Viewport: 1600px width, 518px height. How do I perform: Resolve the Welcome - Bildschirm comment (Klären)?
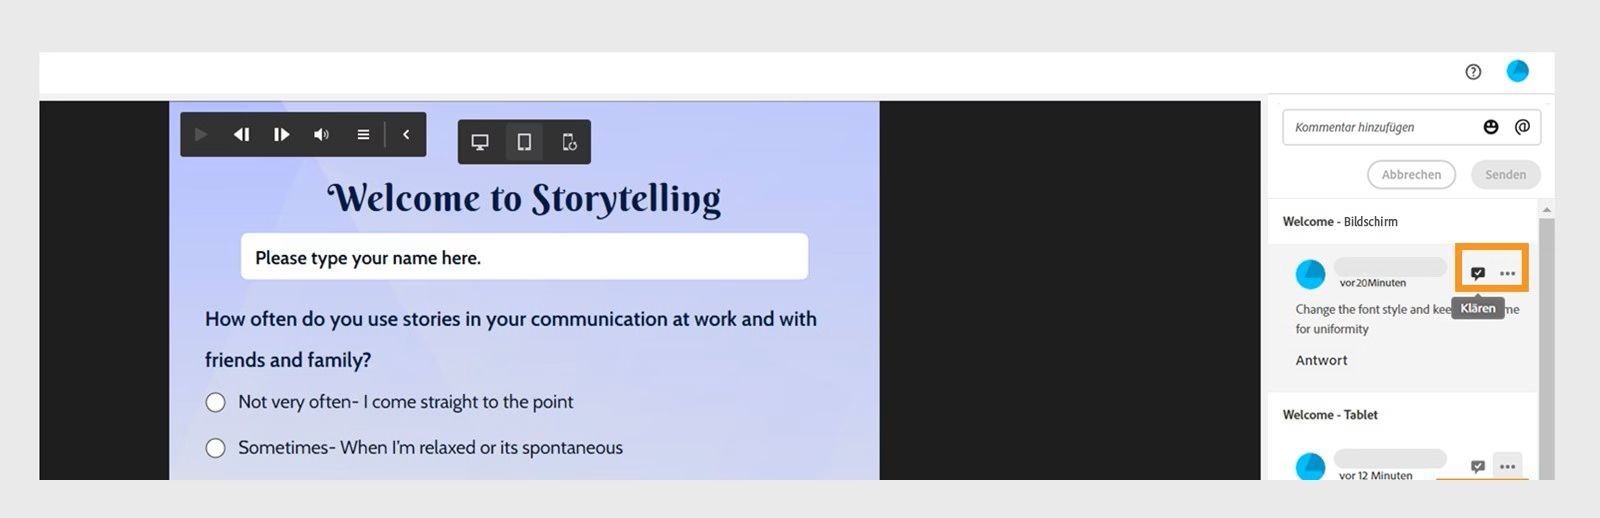point(1478,273)
